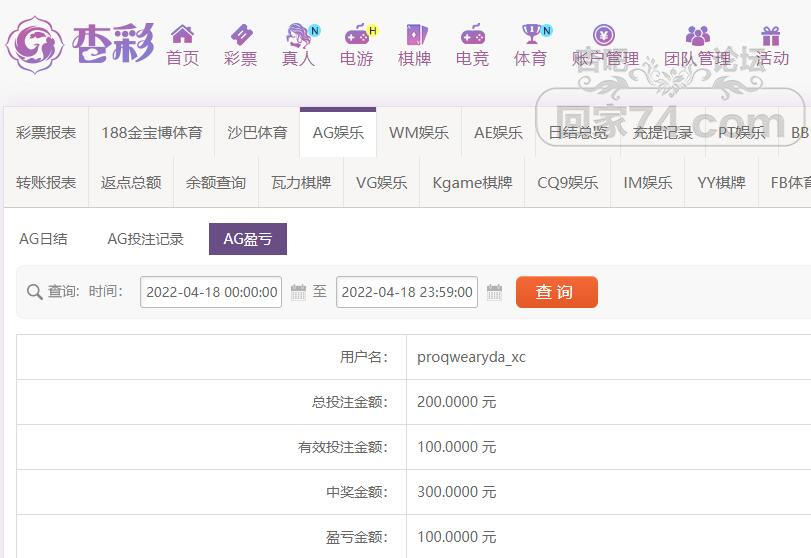The width and height of the screenshot is (811, 558).
Task: Click the 活动 gift box icon
Action: coord(771,36)
